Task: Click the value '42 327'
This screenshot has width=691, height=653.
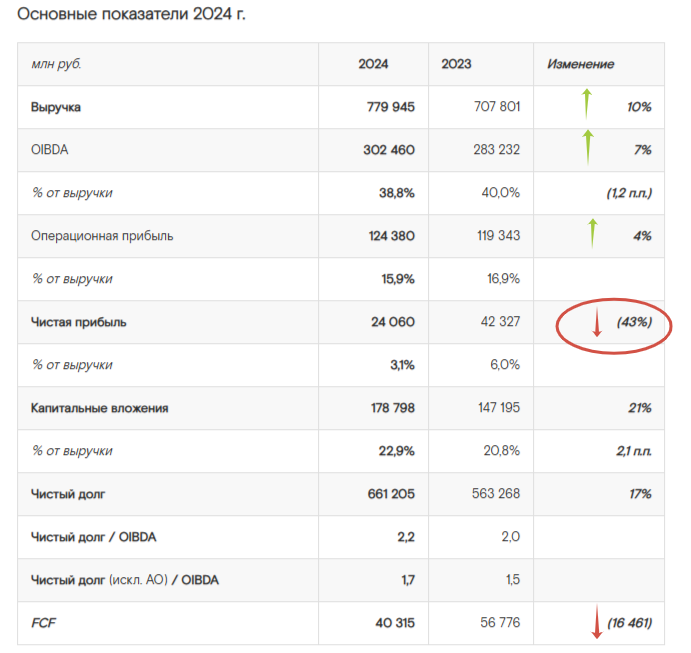Action: [500, 321]
